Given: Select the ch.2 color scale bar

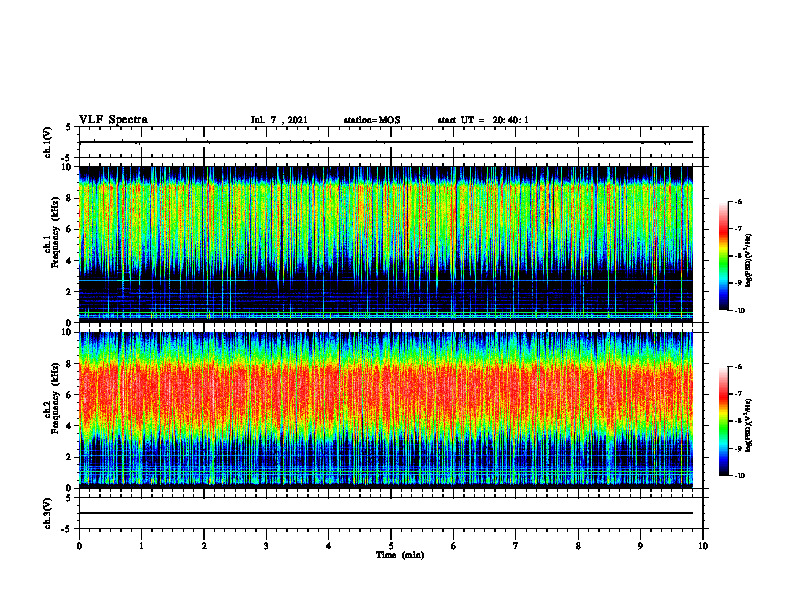Looking at the screenshot, I should click(x=723, y=421).
